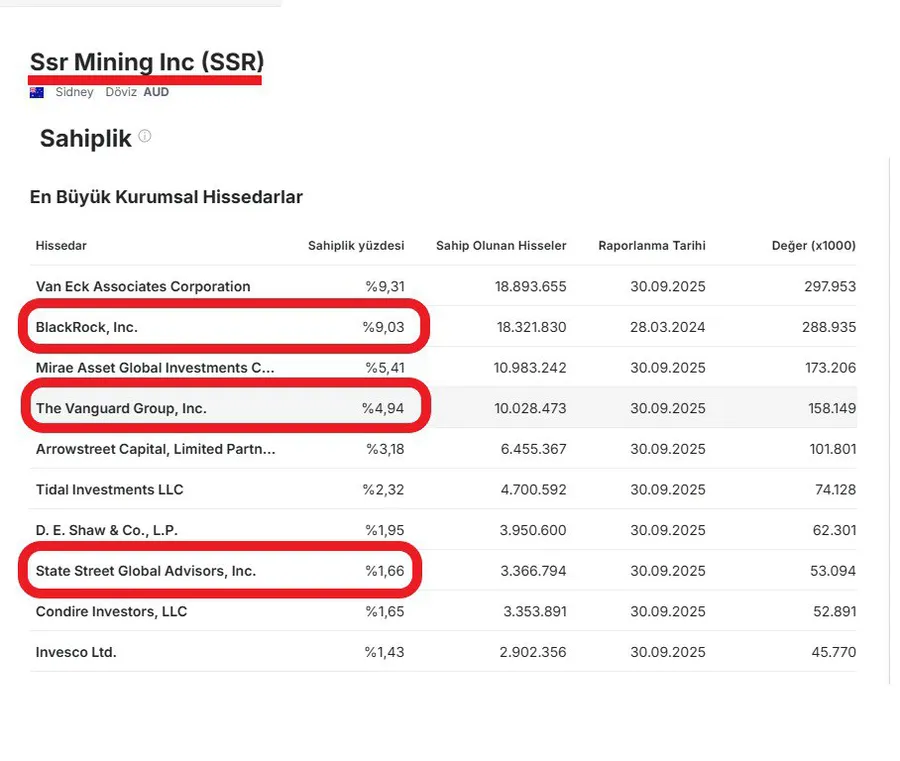
Task: Sort by Sahiplik yüzdesi column header
Action: 356,246
